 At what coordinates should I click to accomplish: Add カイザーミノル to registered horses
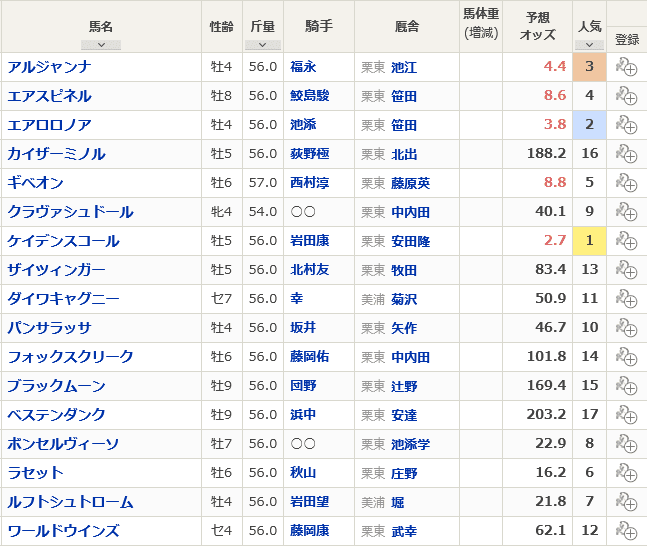pos(626,154)
